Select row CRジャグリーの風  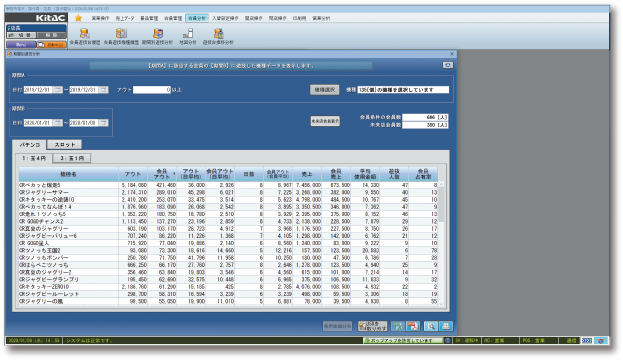[x=228, y=301]
